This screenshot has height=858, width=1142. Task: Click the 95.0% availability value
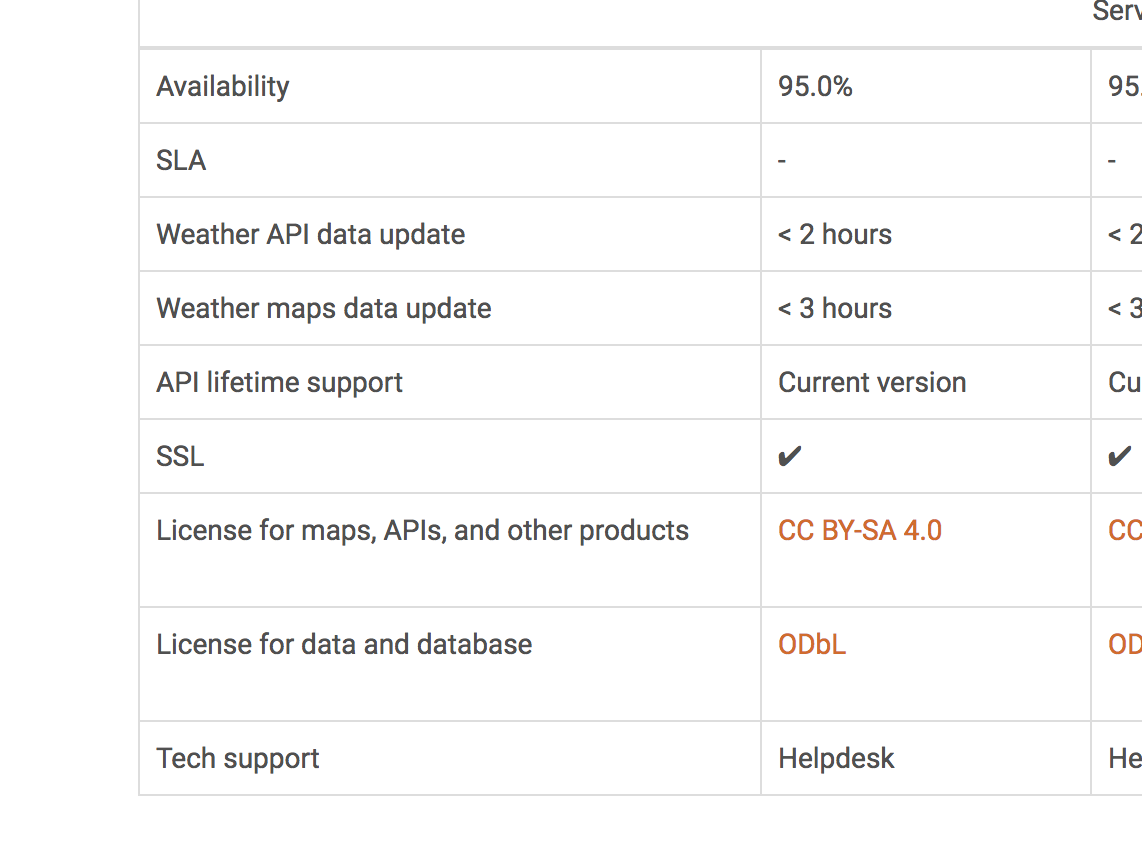coord(815,87)
